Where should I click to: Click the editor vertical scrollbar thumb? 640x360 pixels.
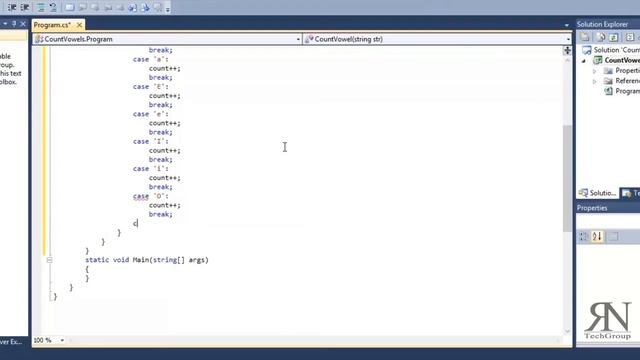(x=567, y=178)
